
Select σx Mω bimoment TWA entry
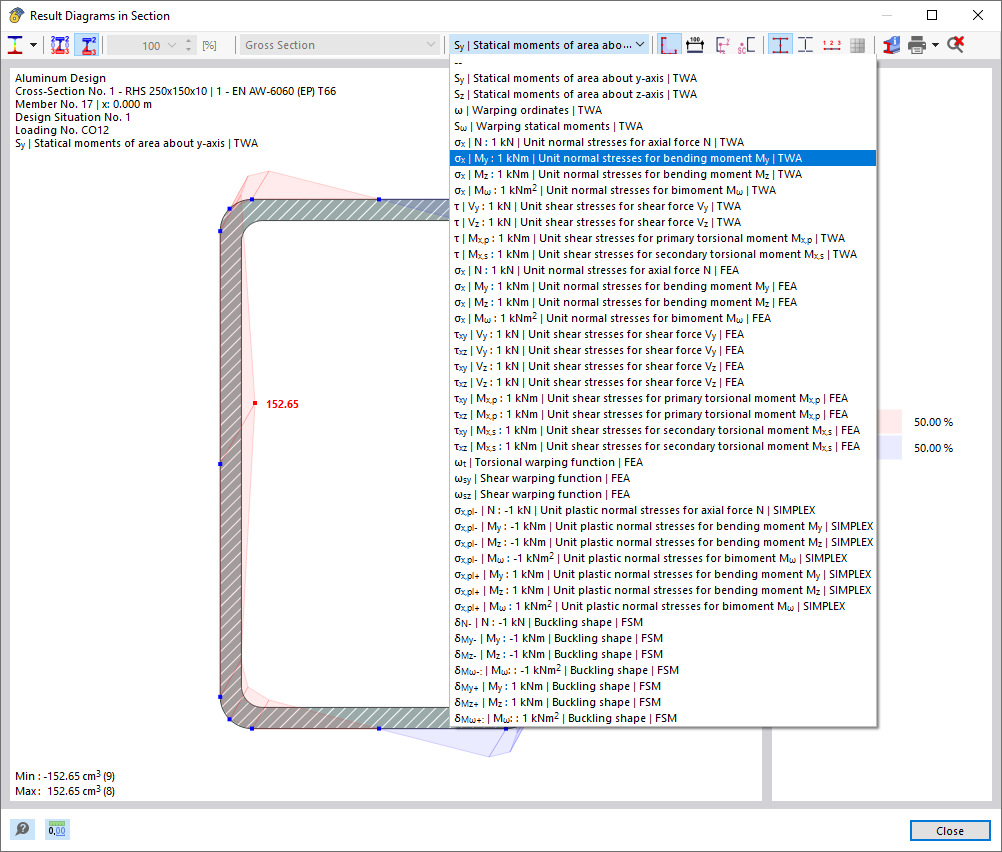click(x=663, y=190)
